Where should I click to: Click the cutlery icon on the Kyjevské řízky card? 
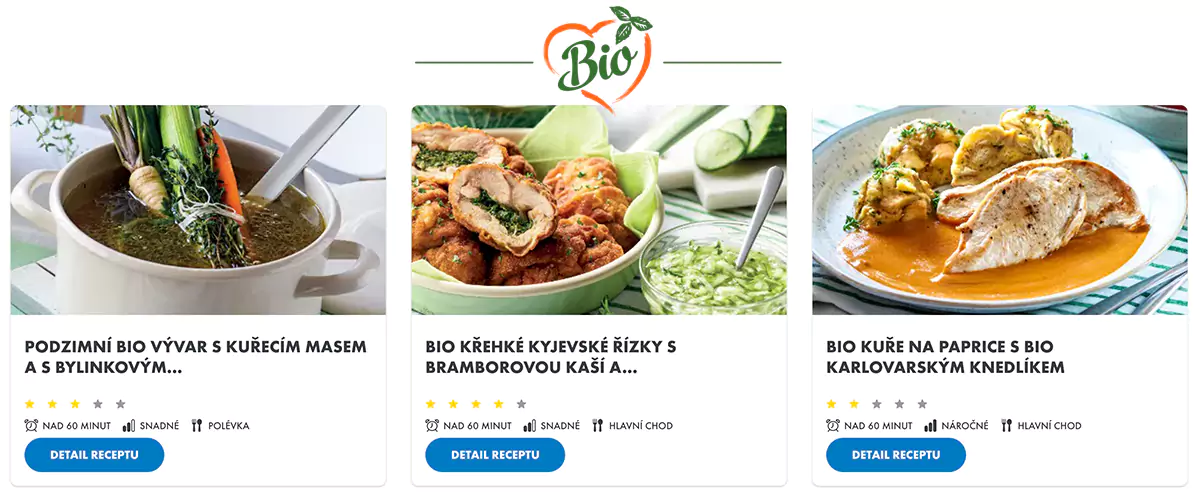tap(598, 425)
